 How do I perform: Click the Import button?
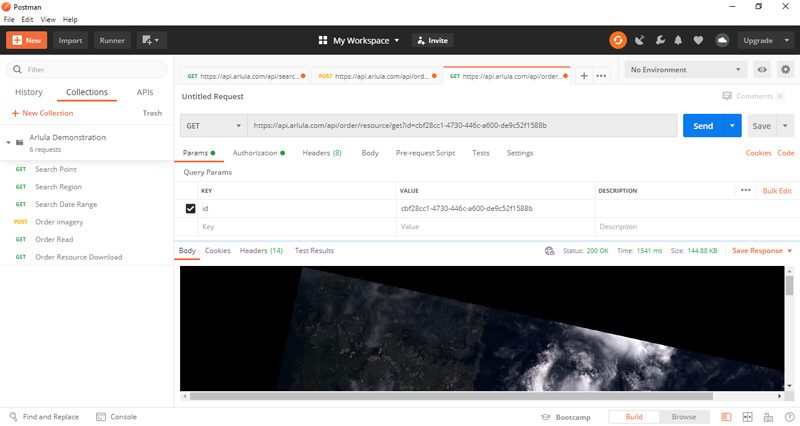pos(70,40)
